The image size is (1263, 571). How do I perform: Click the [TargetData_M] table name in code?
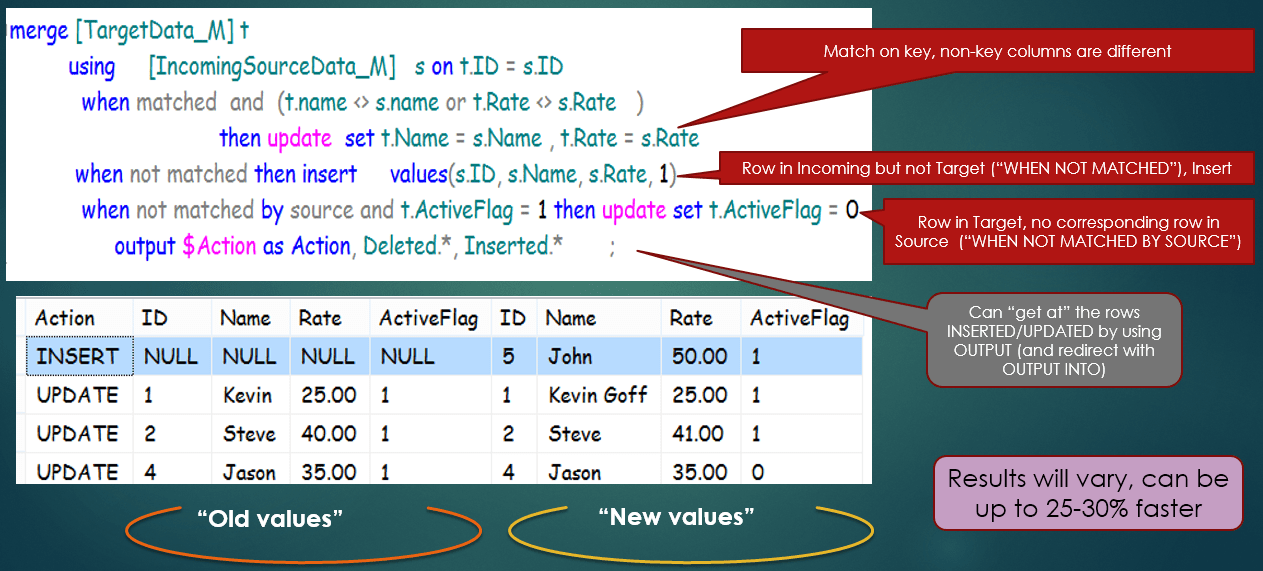(x=153, y=31)
